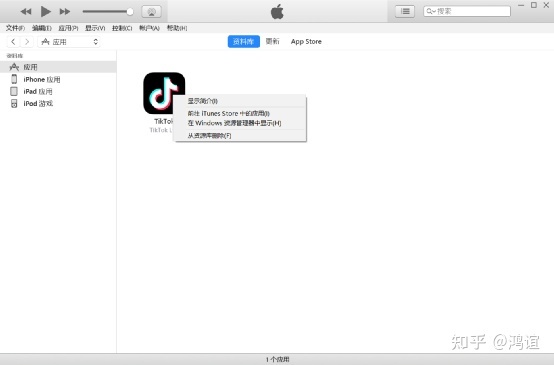
Task: Click the 1 个应用 status bar text
Action: tap(277, 359)
